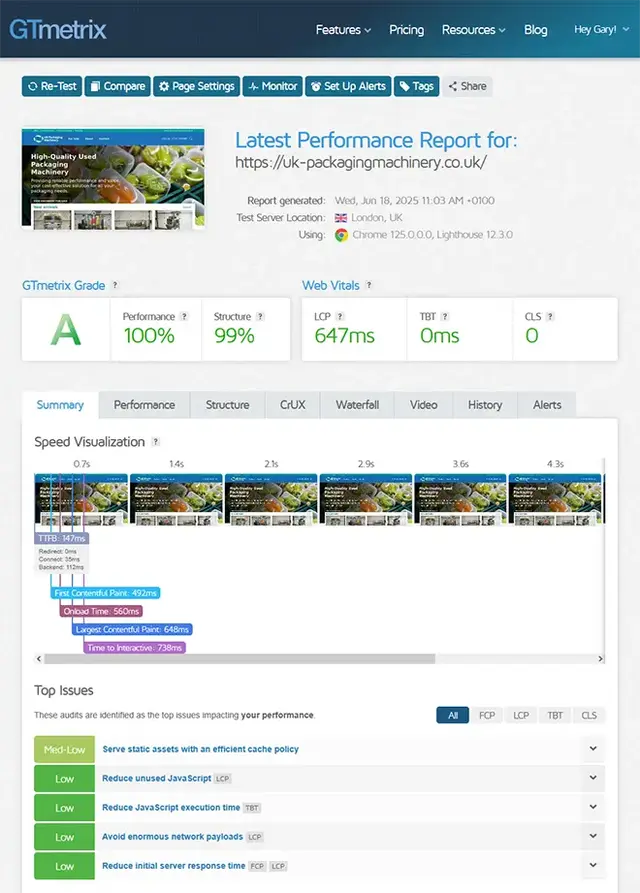This screenshot has width=640, height=893.
Task: Open the CrUX tab
Action: 293,405
